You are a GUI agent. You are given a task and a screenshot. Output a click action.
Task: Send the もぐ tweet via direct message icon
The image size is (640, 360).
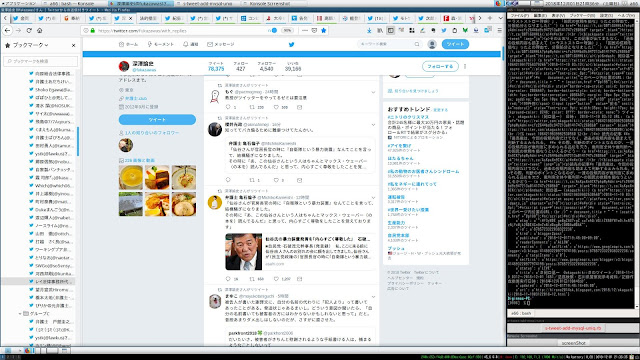click(x=300, y=107)
